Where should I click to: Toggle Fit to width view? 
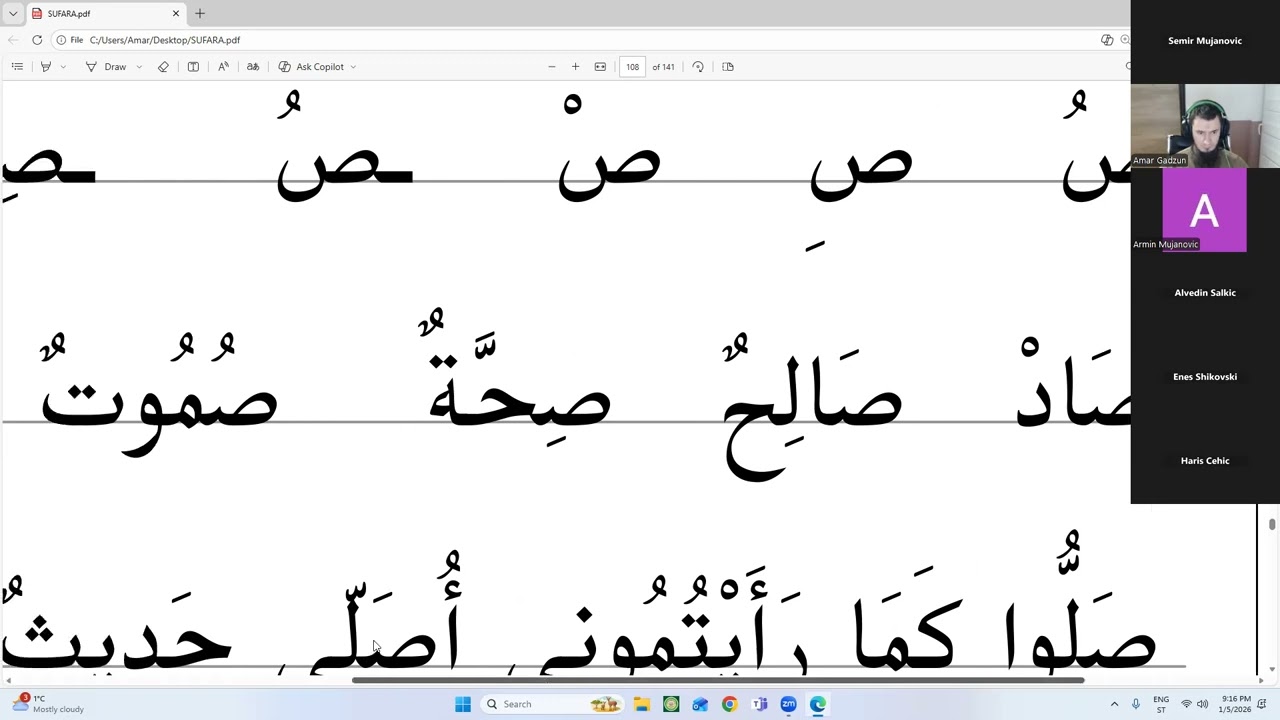pos(600,66)
